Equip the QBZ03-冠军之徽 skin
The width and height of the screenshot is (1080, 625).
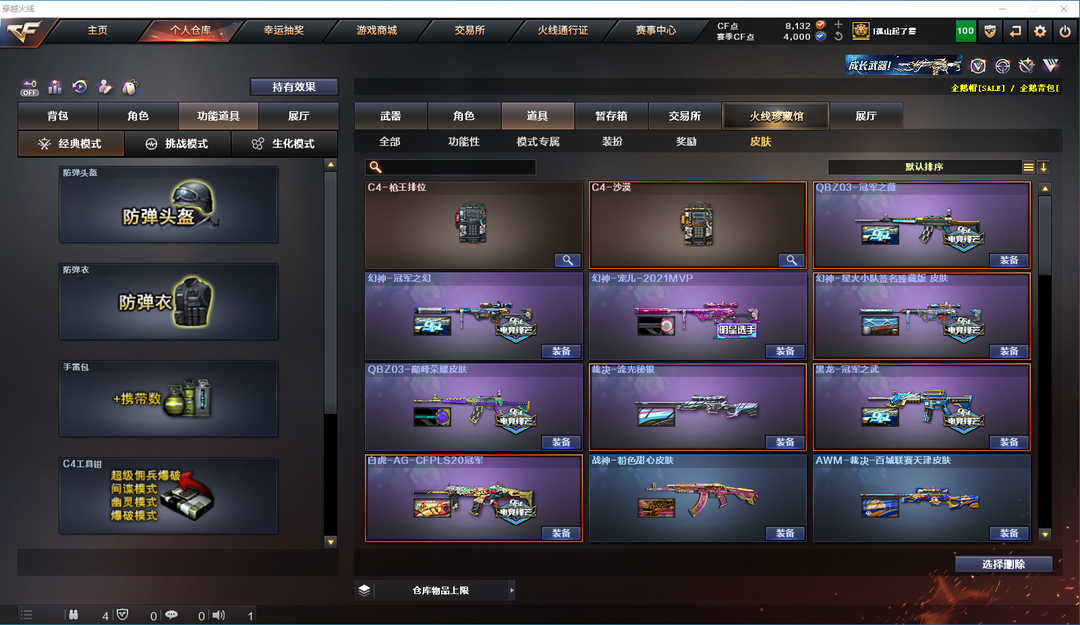click(x=1009, y=260)
